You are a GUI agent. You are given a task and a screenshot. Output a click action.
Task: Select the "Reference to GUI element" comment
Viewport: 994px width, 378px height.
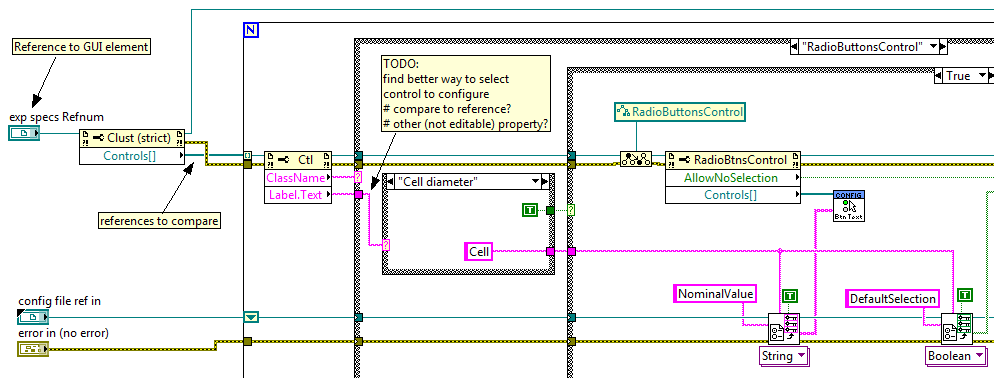click(x=81, y=46)
